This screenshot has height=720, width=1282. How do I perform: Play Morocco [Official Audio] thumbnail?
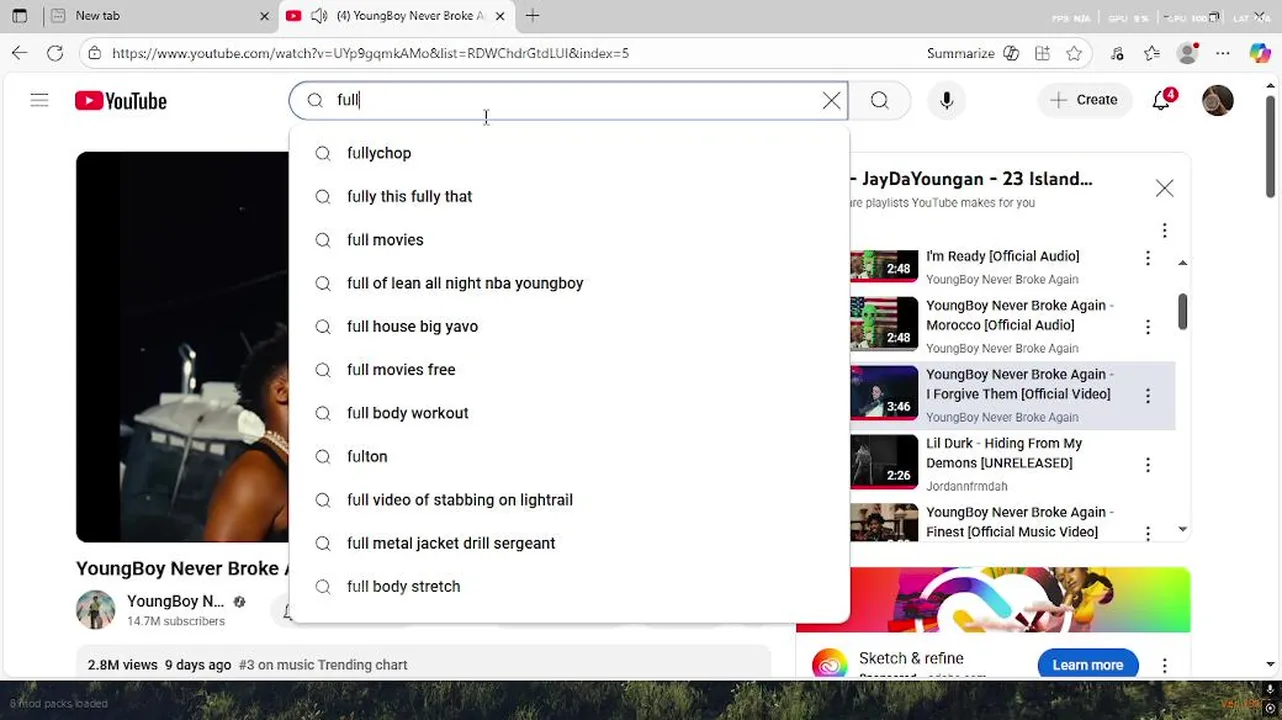884,323
